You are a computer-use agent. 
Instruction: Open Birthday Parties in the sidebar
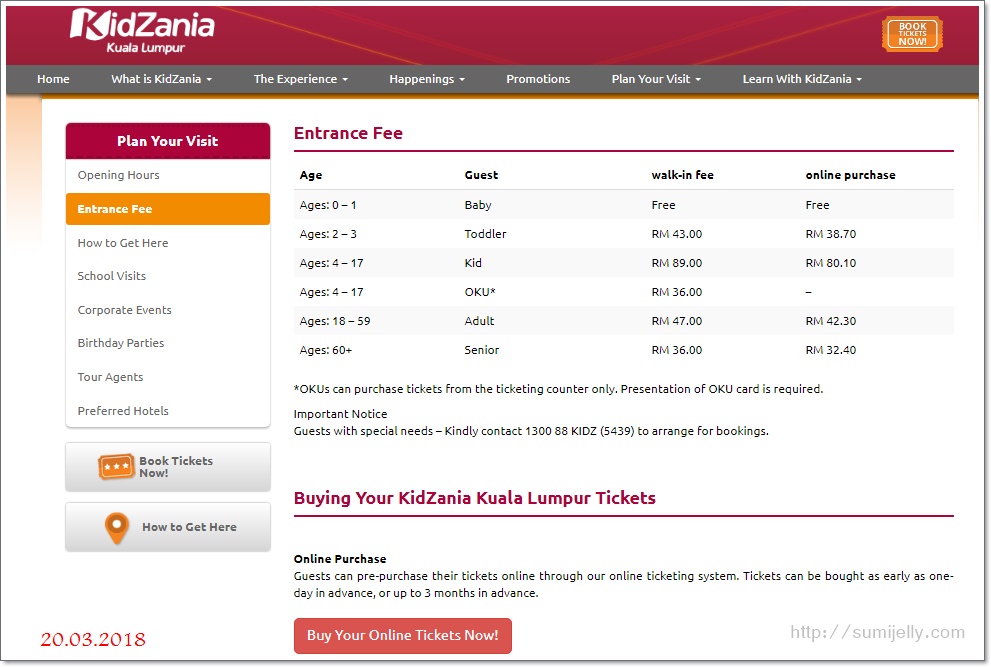[x=121, y=343]
